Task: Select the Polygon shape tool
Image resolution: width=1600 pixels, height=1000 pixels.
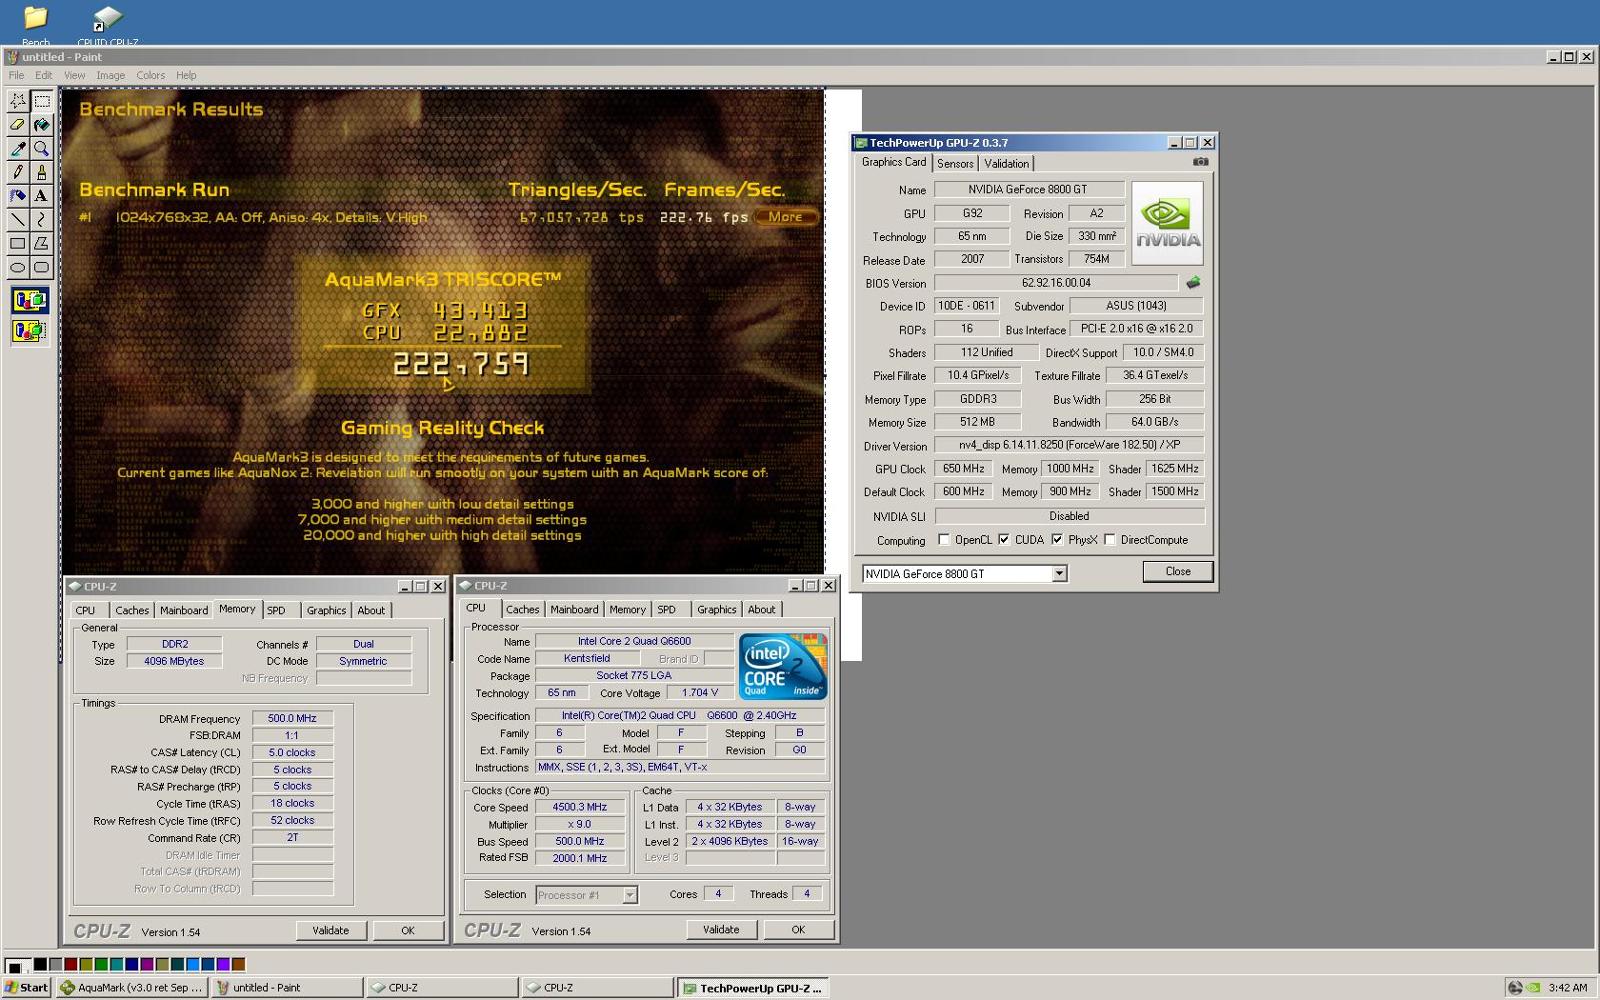Action: [41, 243]
